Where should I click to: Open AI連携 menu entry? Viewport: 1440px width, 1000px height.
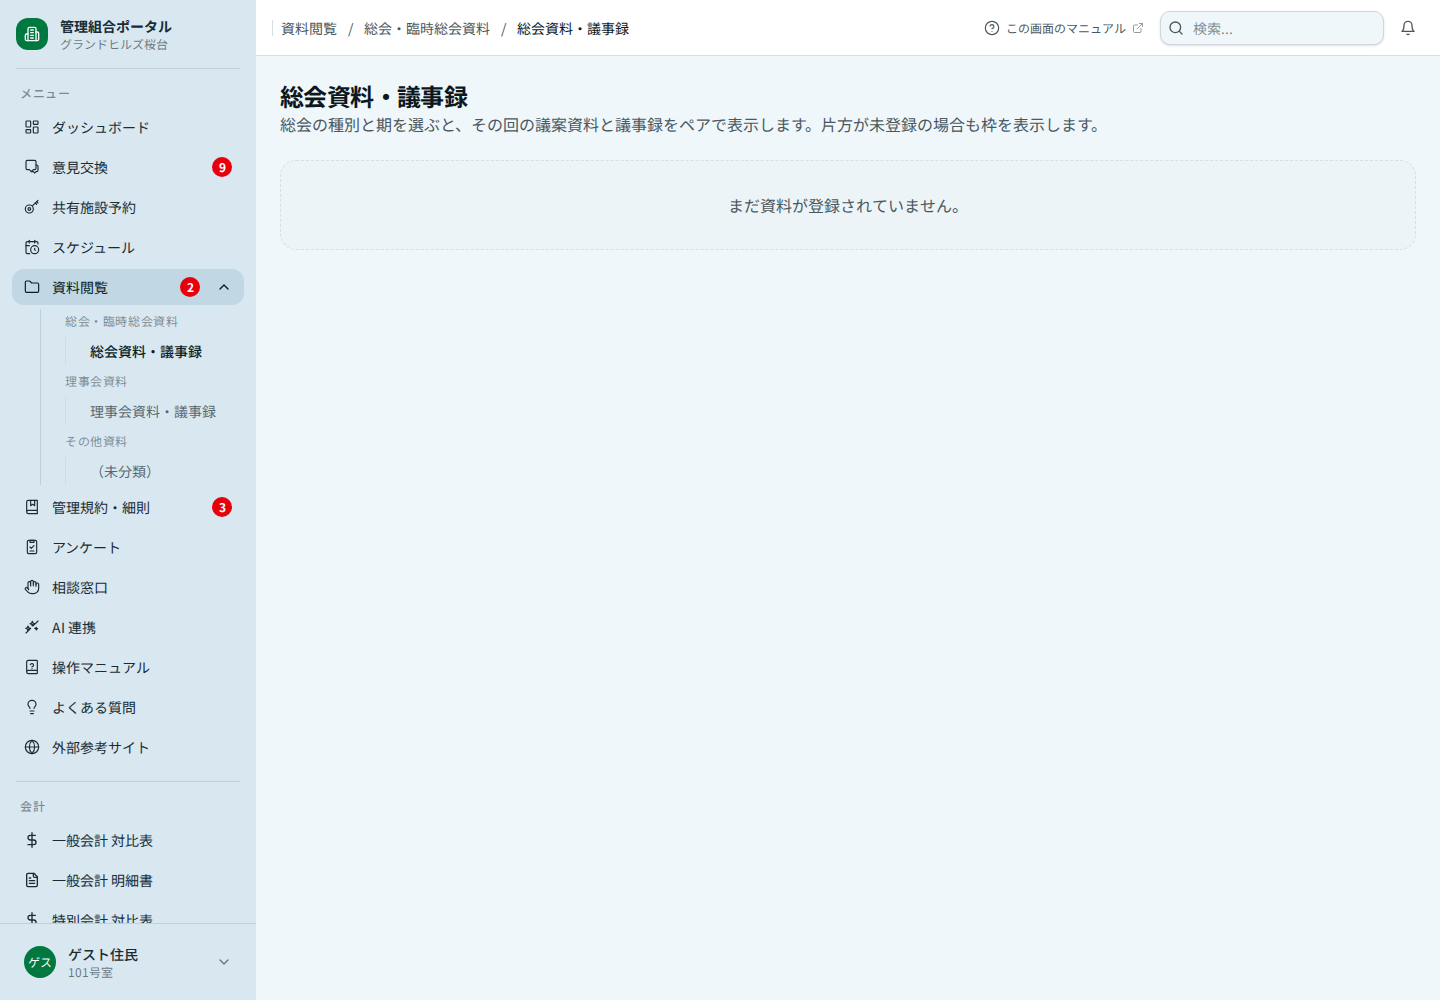click(128, 627)
